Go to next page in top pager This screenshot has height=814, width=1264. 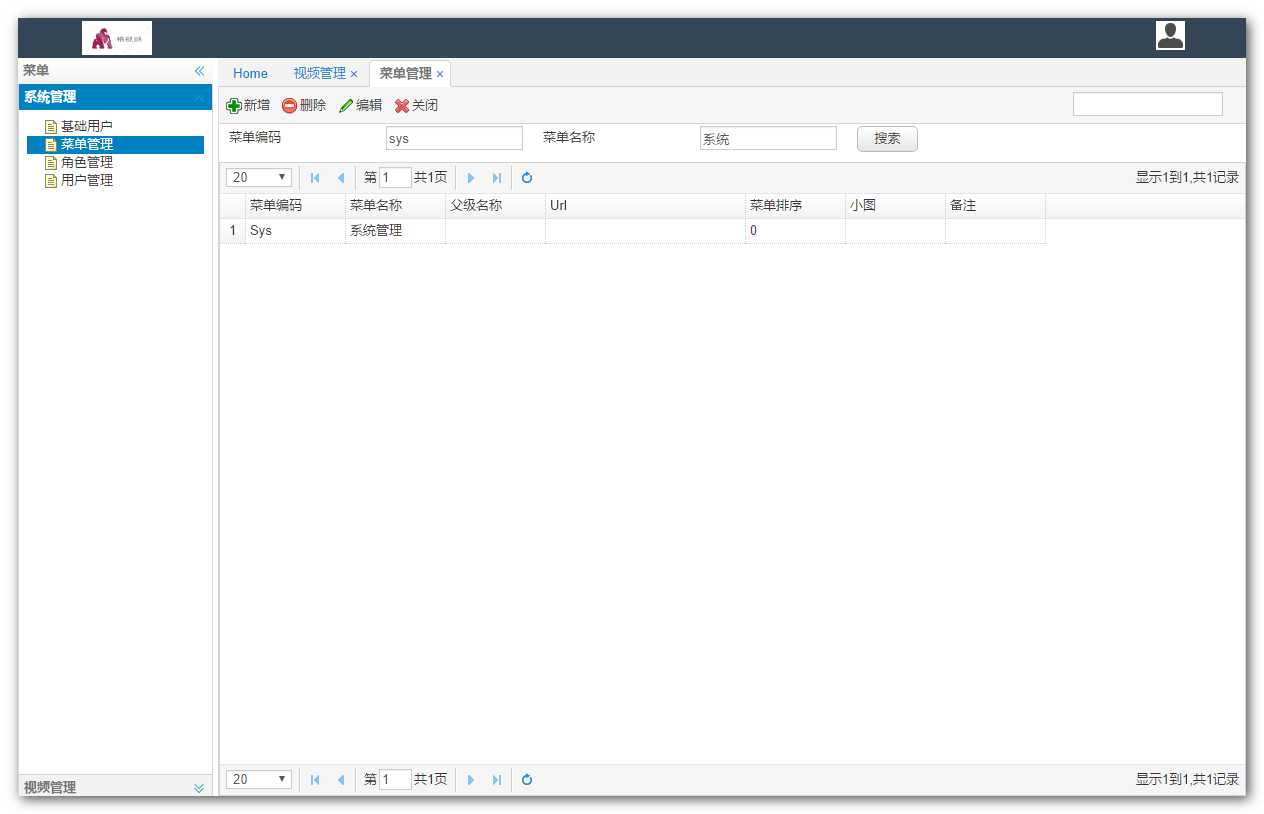471,178
